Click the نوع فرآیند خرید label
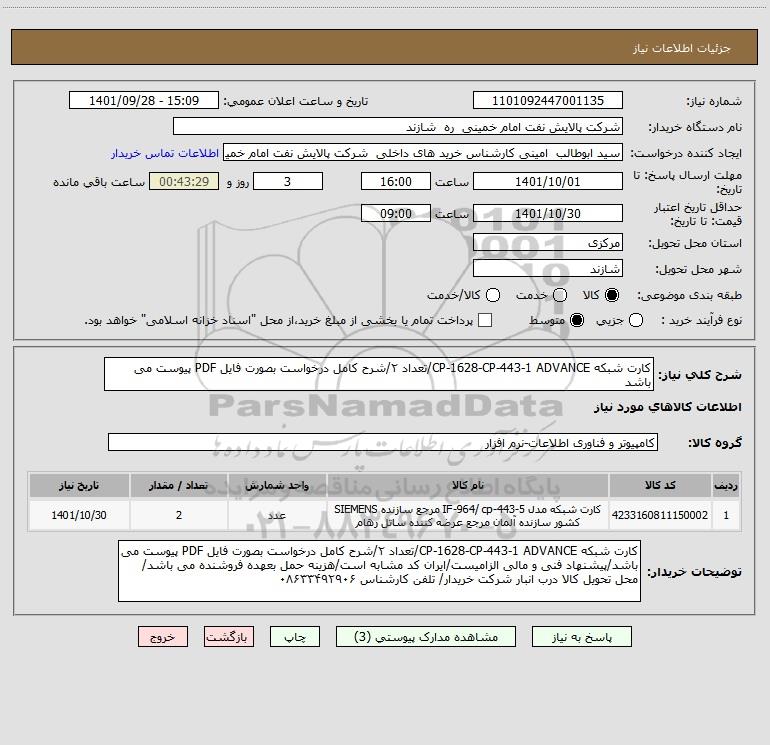This screenshot has height=745, width=770. click(x=701, y=320)
